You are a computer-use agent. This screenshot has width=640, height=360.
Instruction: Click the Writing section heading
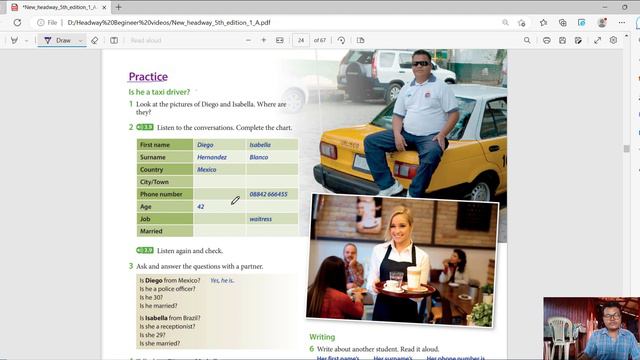click(x=322, y=337)
